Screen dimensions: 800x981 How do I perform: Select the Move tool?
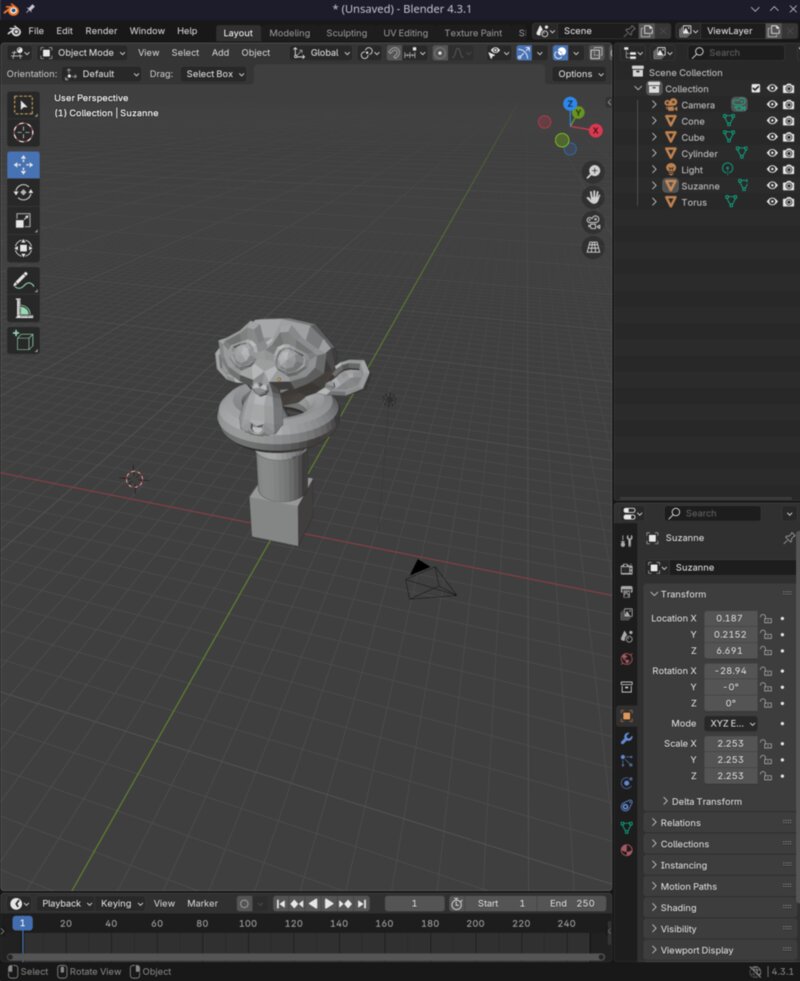(x=24, y=165)
